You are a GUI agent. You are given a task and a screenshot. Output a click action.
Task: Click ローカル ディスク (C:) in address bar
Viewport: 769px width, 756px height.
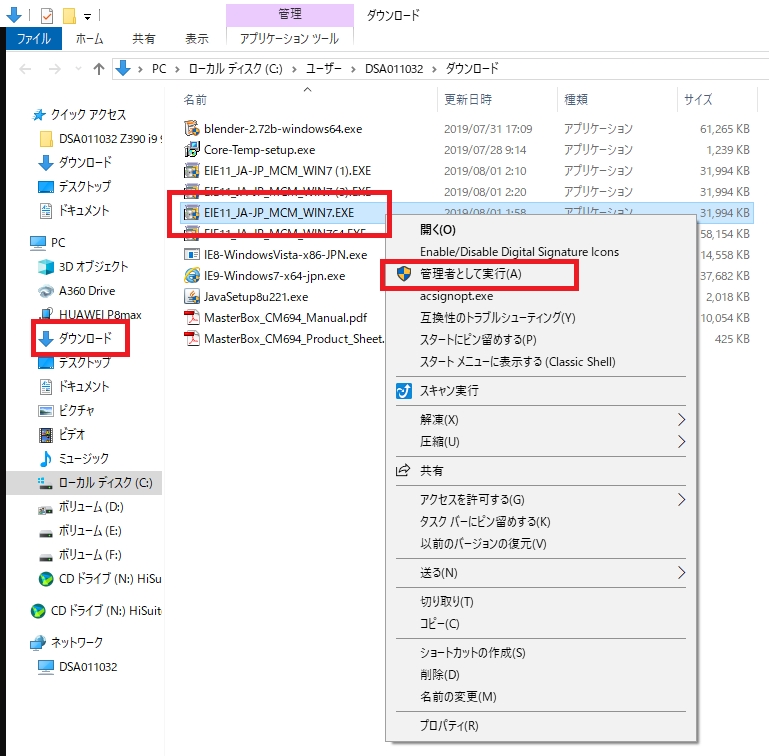235,69
